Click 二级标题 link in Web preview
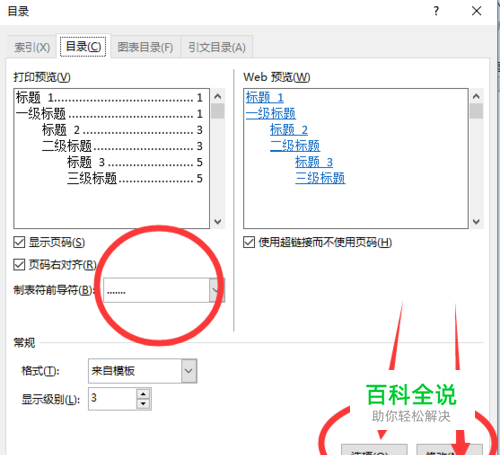This screenshot has height=455, width=500. point(295,146)
